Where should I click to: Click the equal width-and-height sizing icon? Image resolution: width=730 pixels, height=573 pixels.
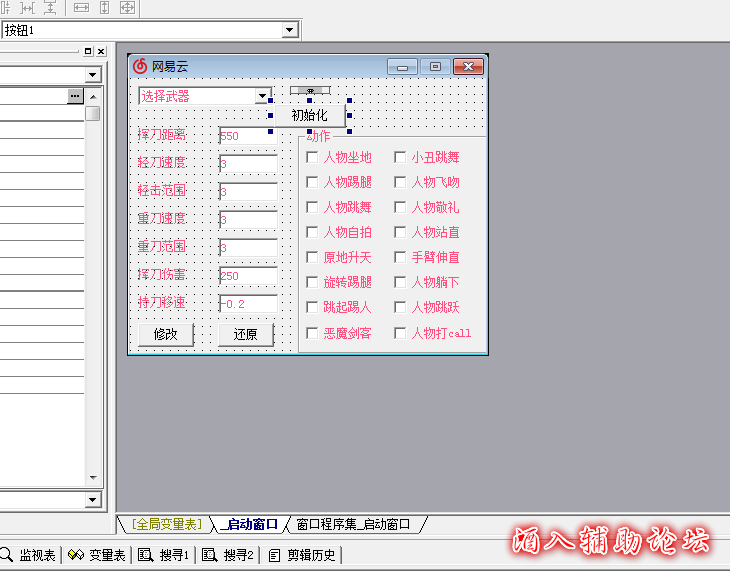point(127,7)
